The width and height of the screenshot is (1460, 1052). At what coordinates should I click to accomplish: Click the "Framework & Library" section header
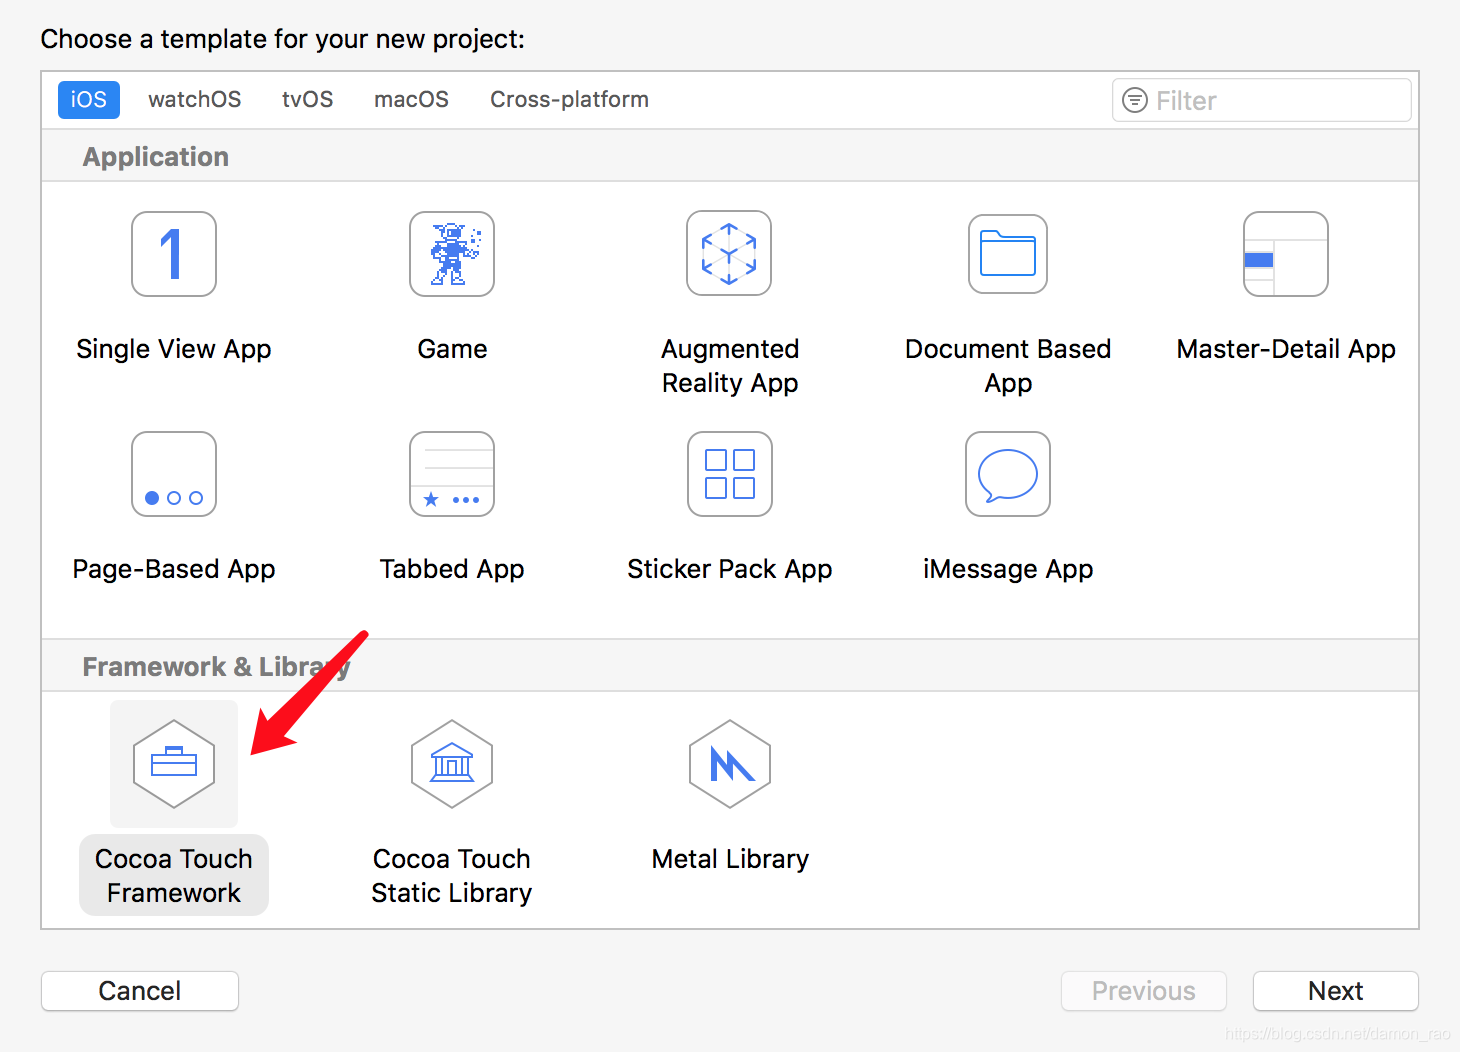216,667
